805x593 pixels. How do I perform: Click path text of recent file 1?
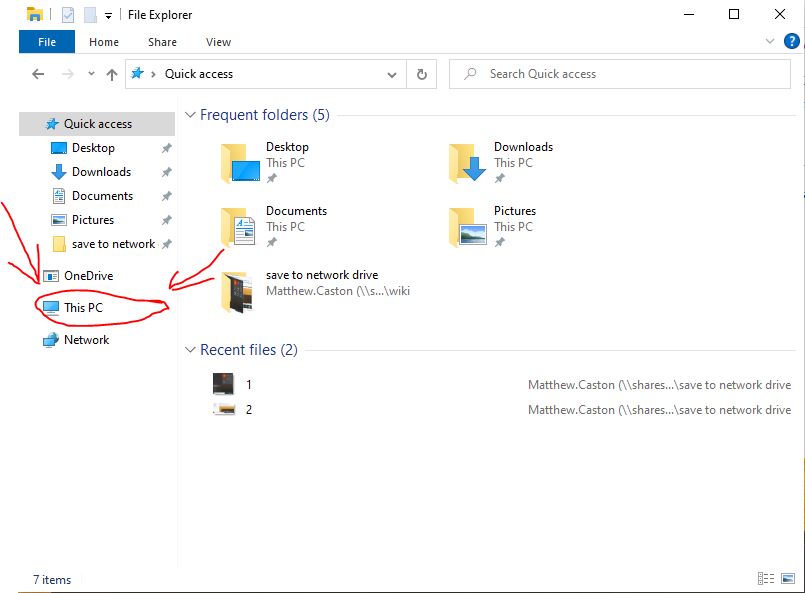click(x=659, y=385)
